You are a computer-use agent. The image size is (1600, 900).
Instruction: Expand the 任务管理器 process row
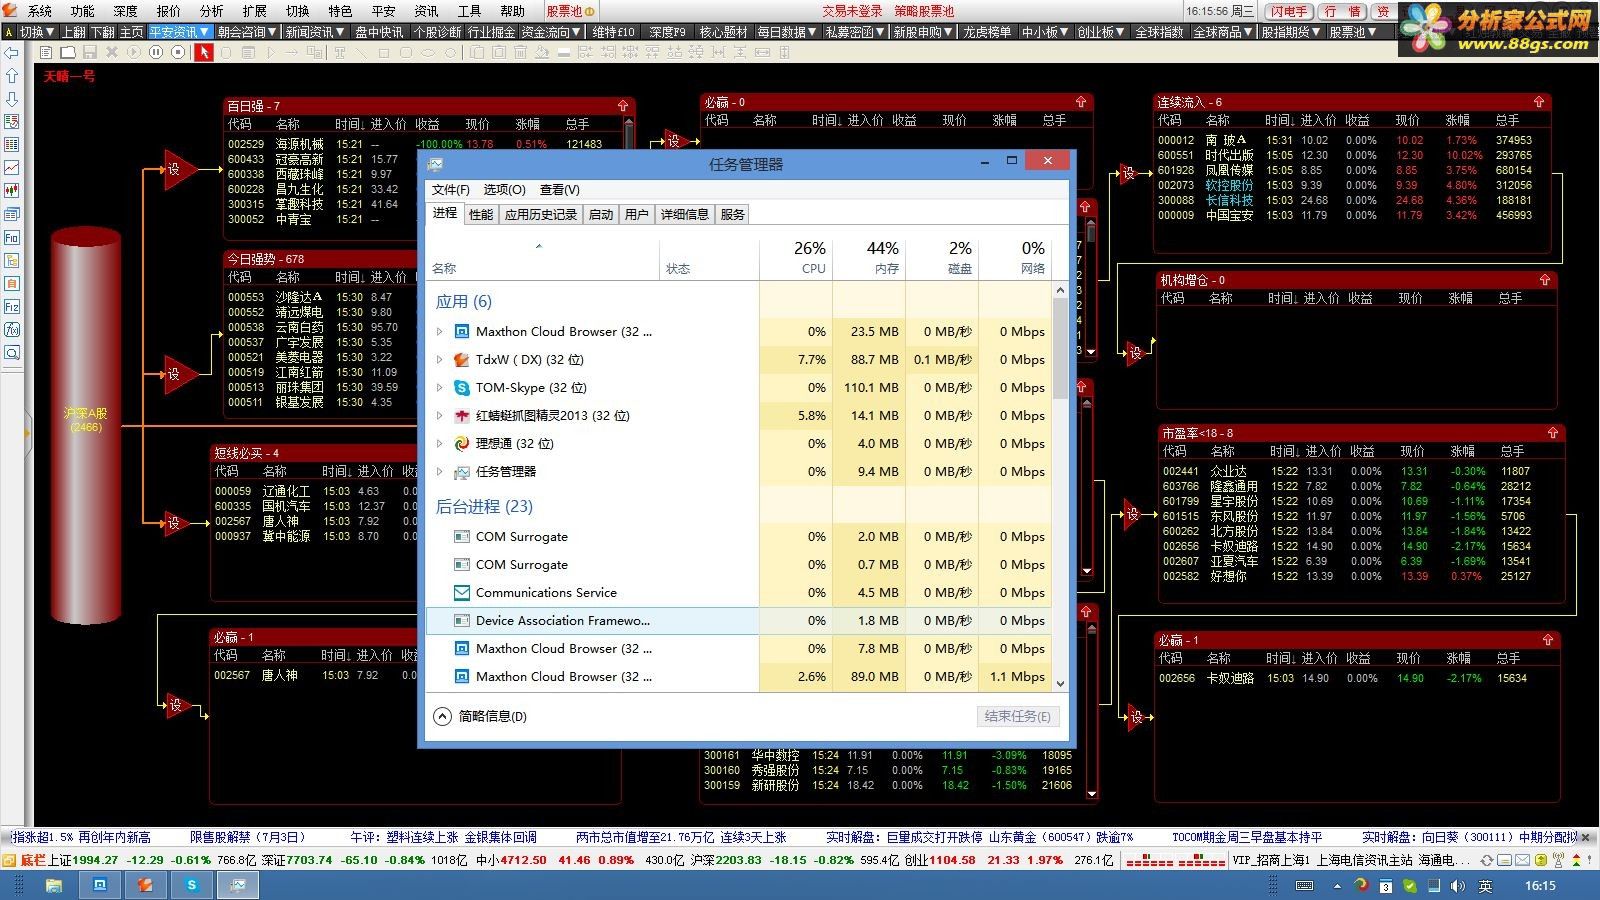point(439,471)
